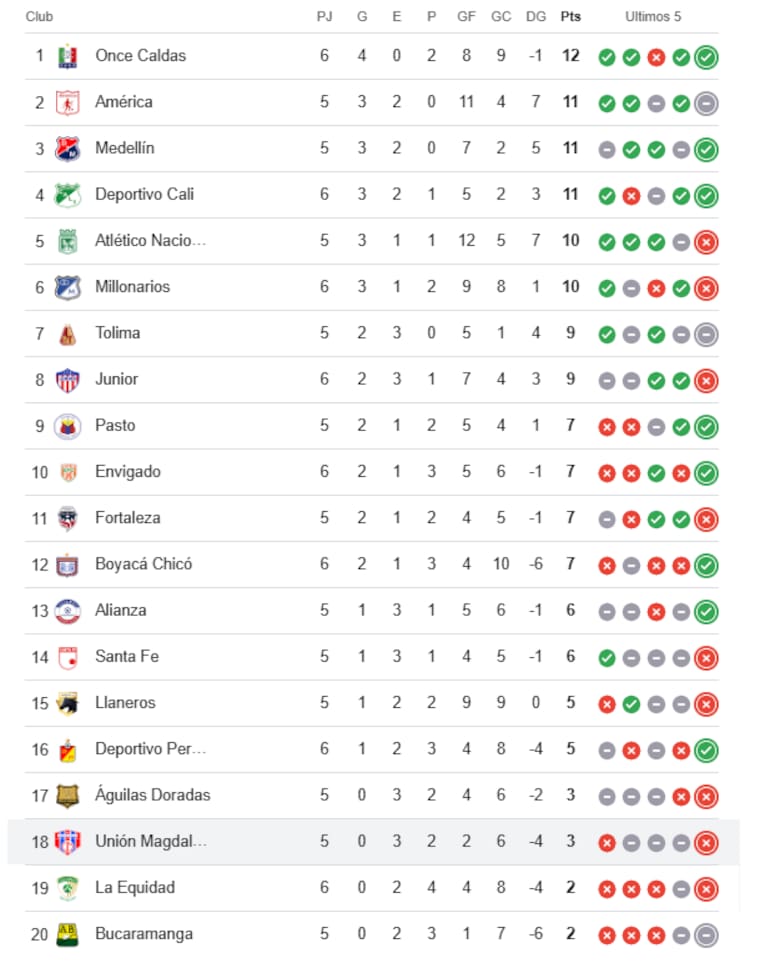The height and width of the screenshot is (963, 760).
Task: Select the Envigado team name
Action: (128, 471)
